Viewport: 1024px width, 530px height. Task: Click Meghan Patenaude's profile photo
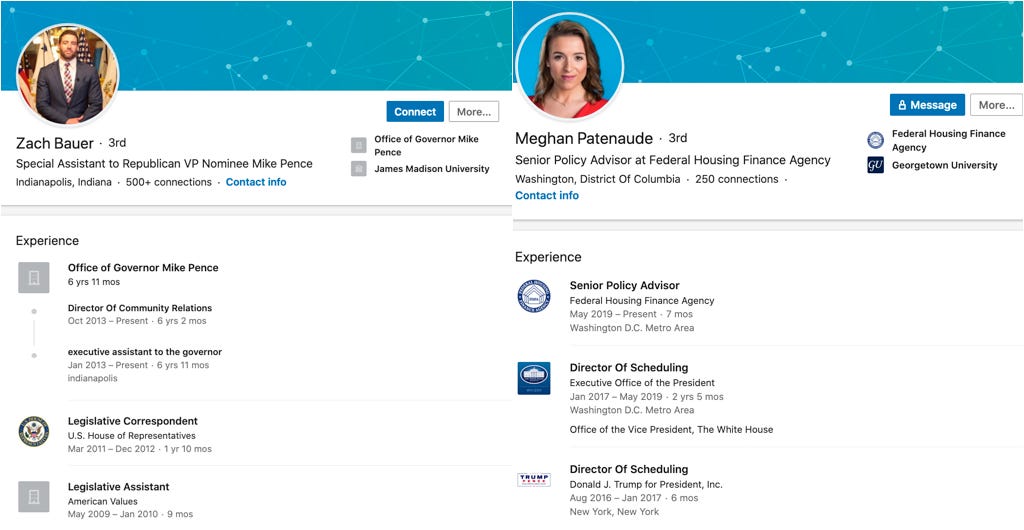click(x=569, y=67)
